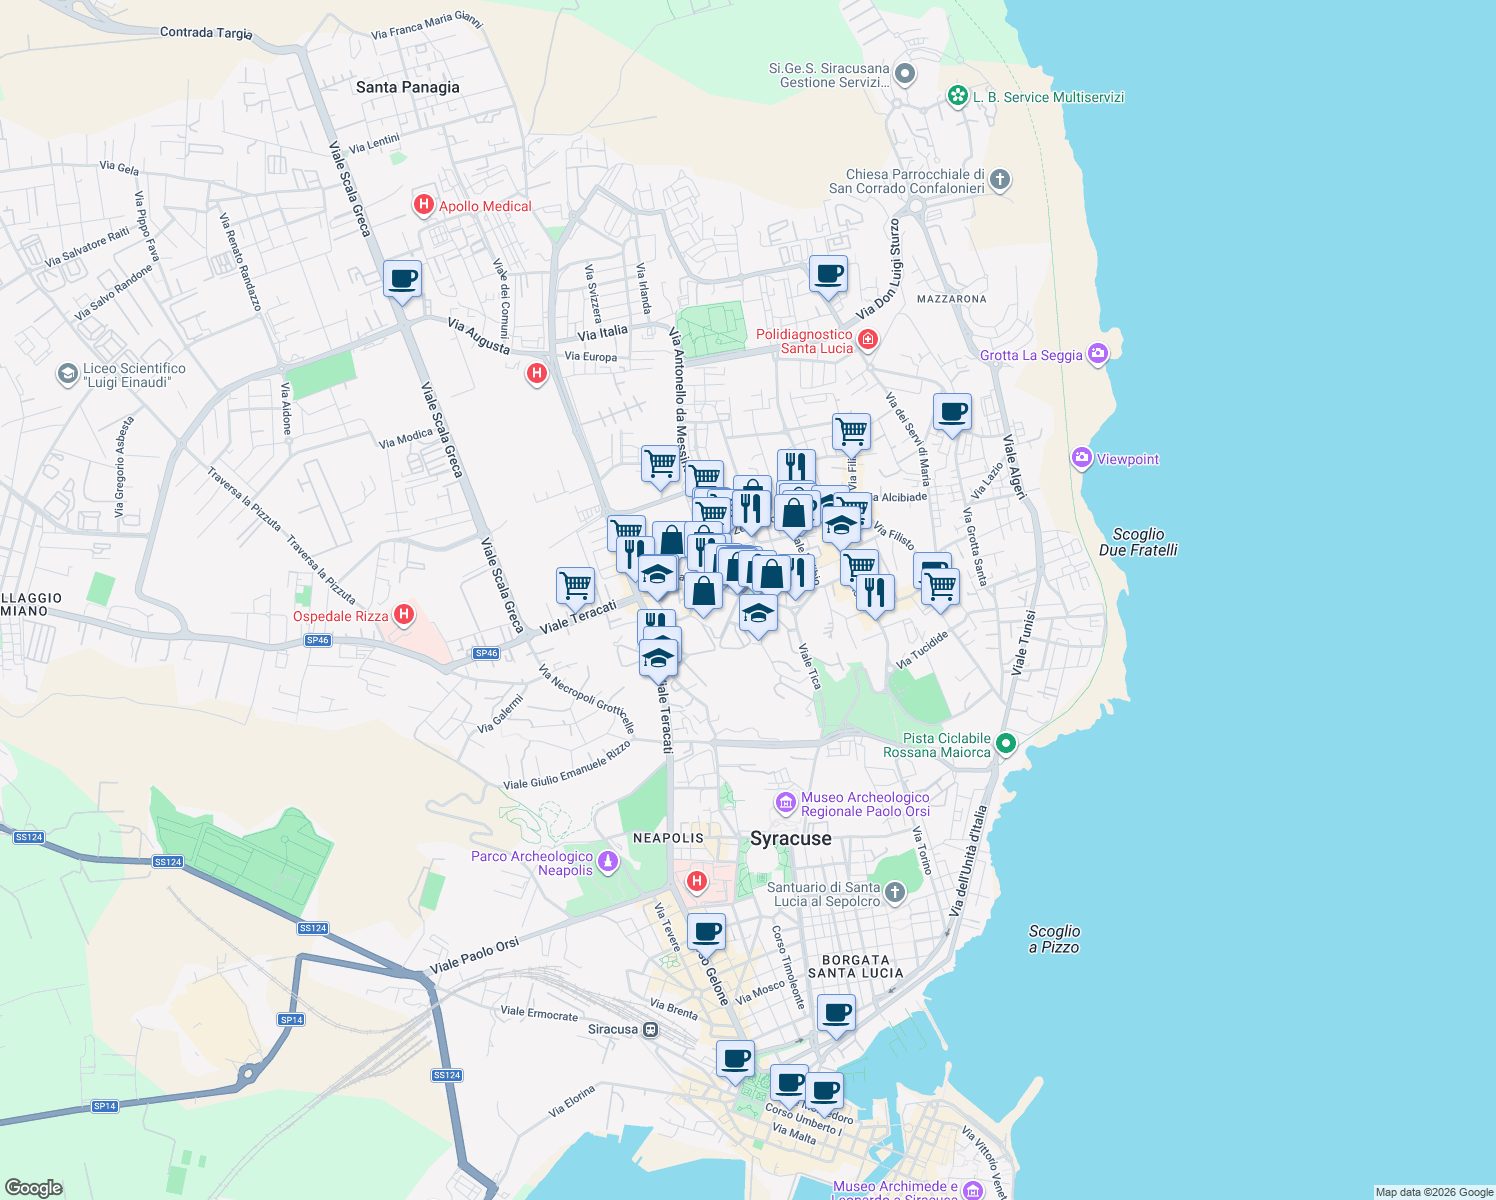Click the Syracuse city label

click(x=790, y=838)
